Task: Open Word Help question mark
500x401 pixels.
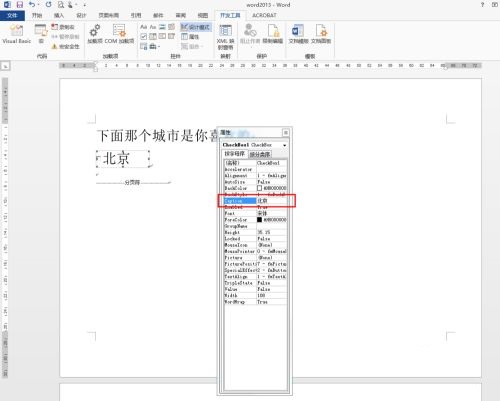Action: coord(482,5)
